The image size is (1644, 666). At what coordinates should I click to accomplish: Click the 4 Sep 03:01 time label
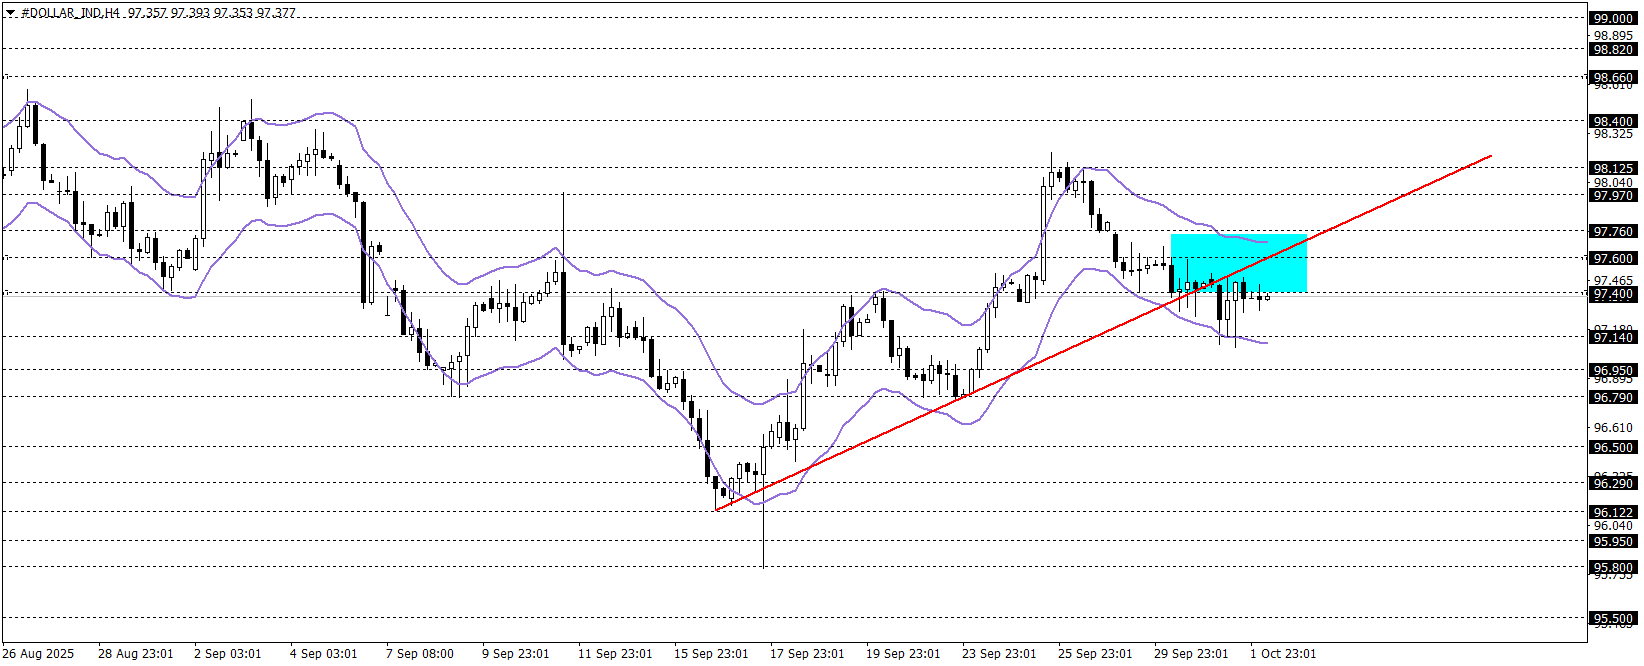click(x=323, y=654)
